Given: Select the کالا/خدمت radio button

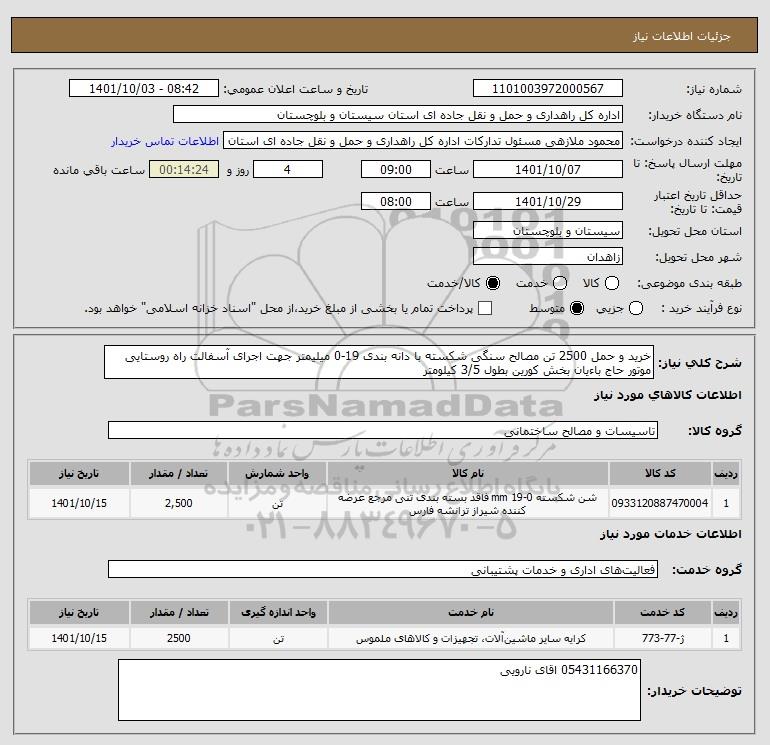Looking at the screenshot, I should (493, 283).
